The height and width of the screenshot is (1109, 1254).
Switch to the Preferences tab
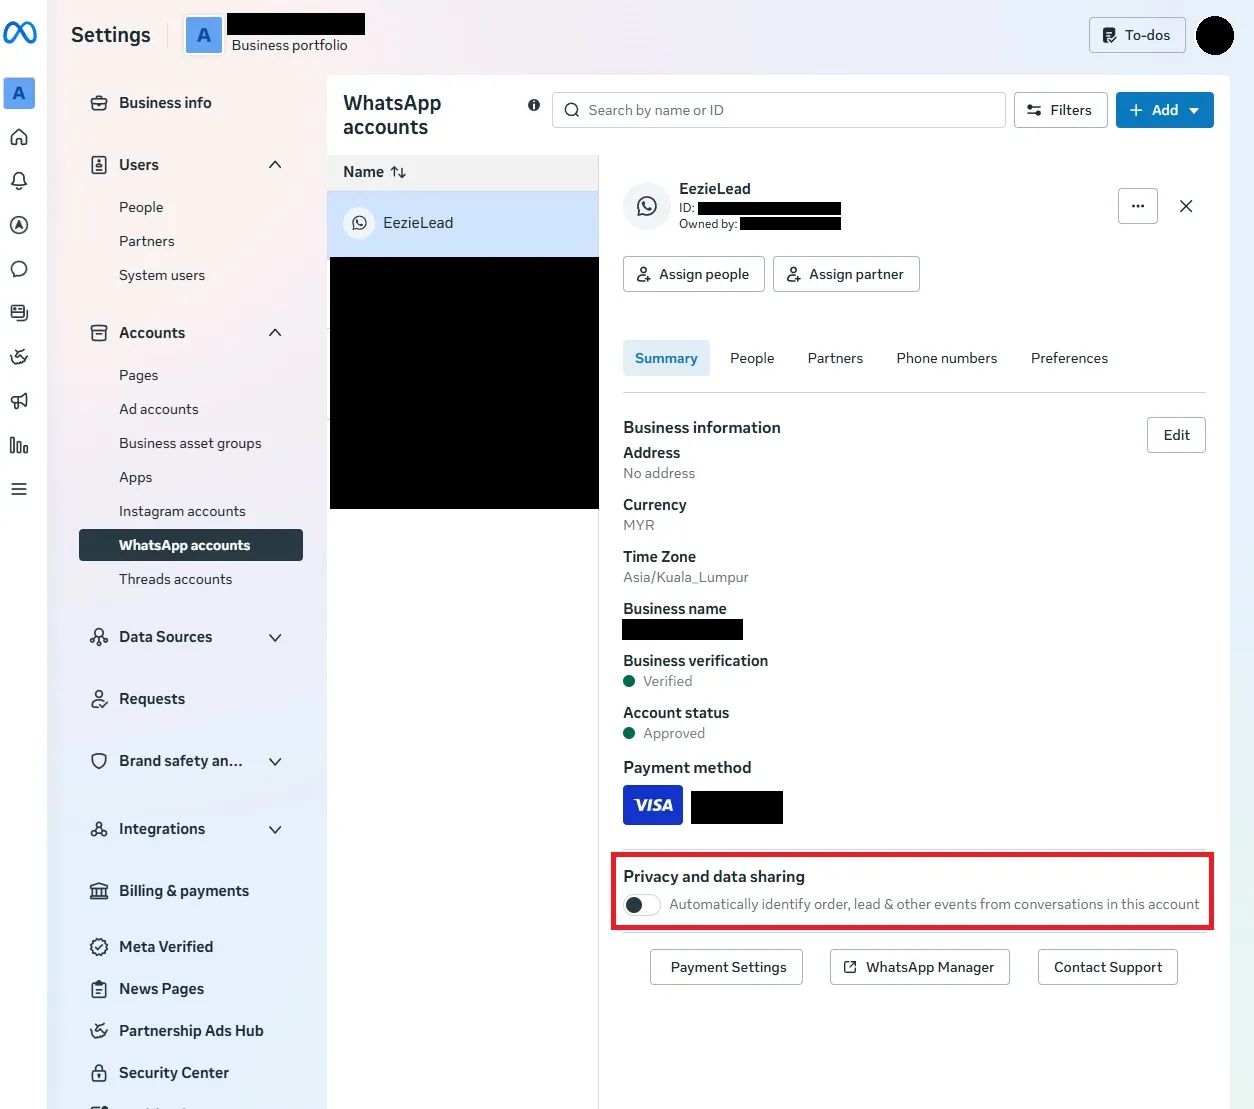(1069, 358)
